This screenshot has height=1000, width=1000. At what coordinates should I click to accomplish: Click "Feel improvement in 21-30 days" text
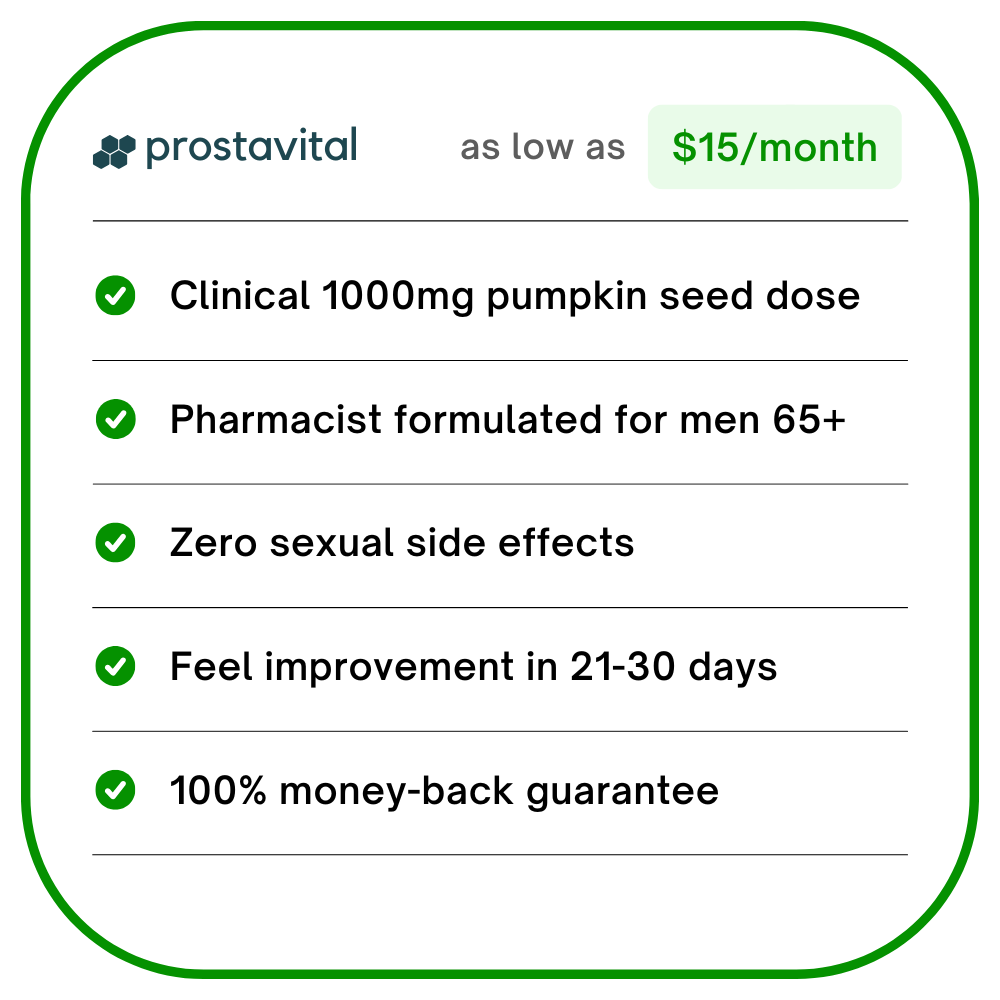click(x=473, y=667)
